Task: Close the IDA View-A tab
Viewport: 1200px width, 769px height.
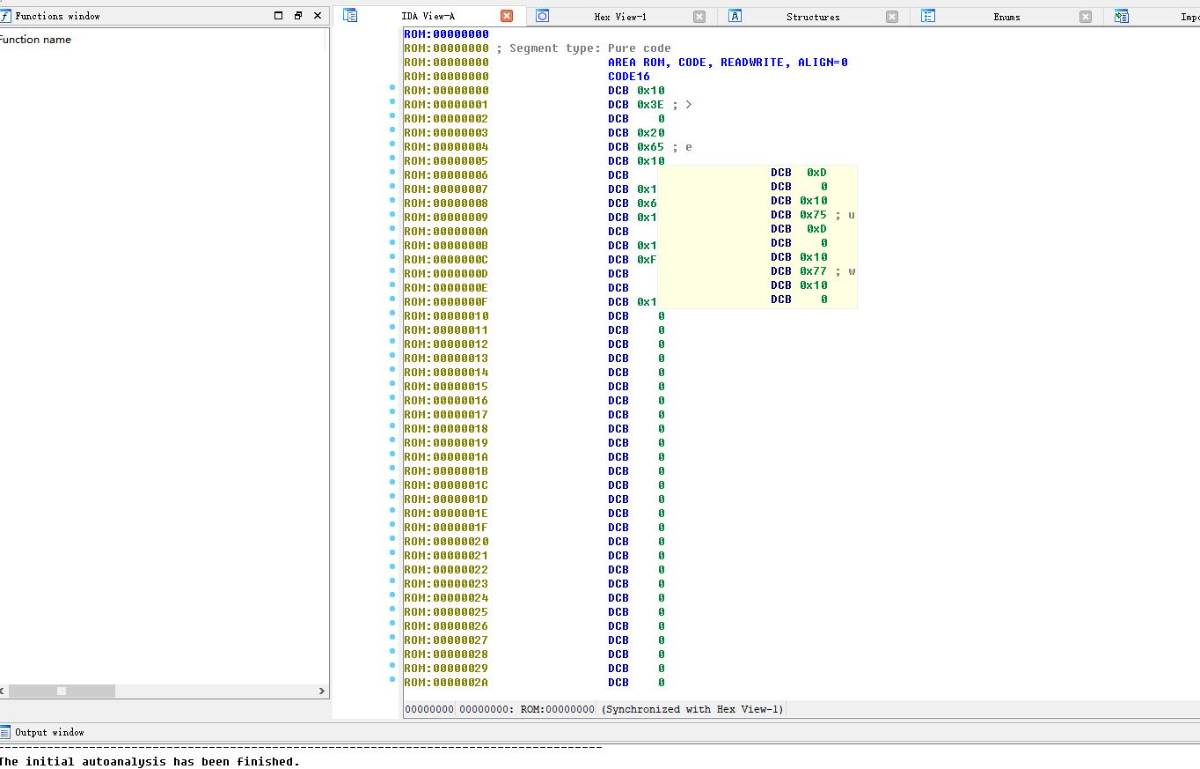Action: click(x=507, y=16)
